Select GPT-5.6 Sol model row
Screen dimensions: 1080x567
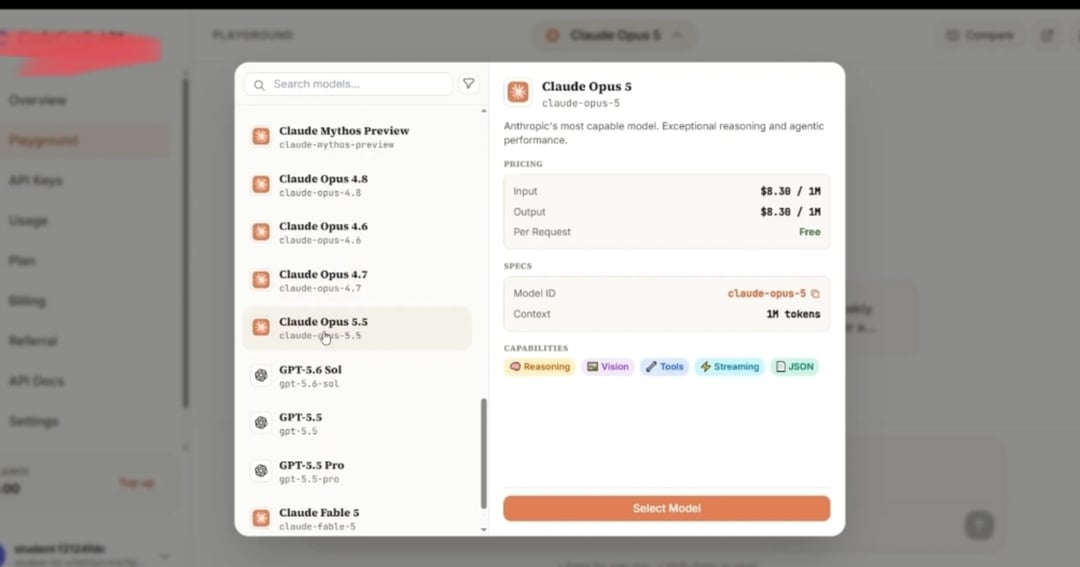(x=357, y=375)
